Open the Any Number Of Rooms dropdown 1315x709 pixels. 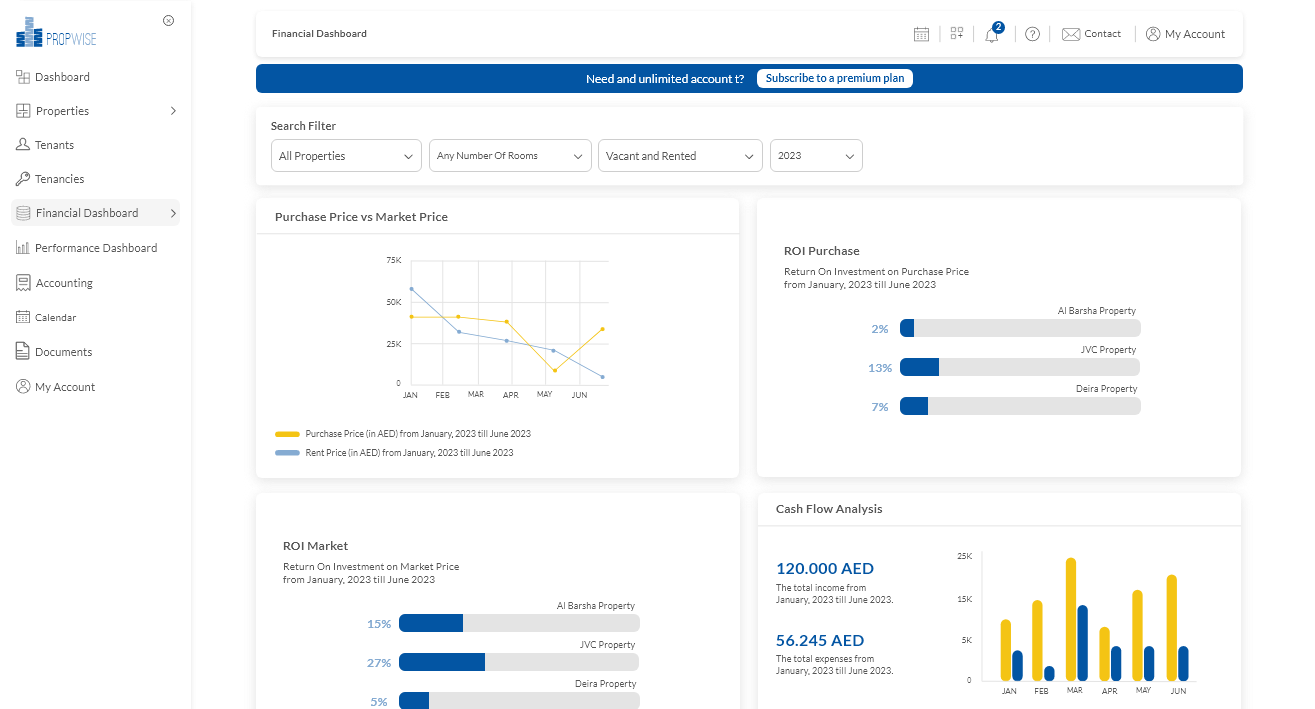tap(510, 155)
